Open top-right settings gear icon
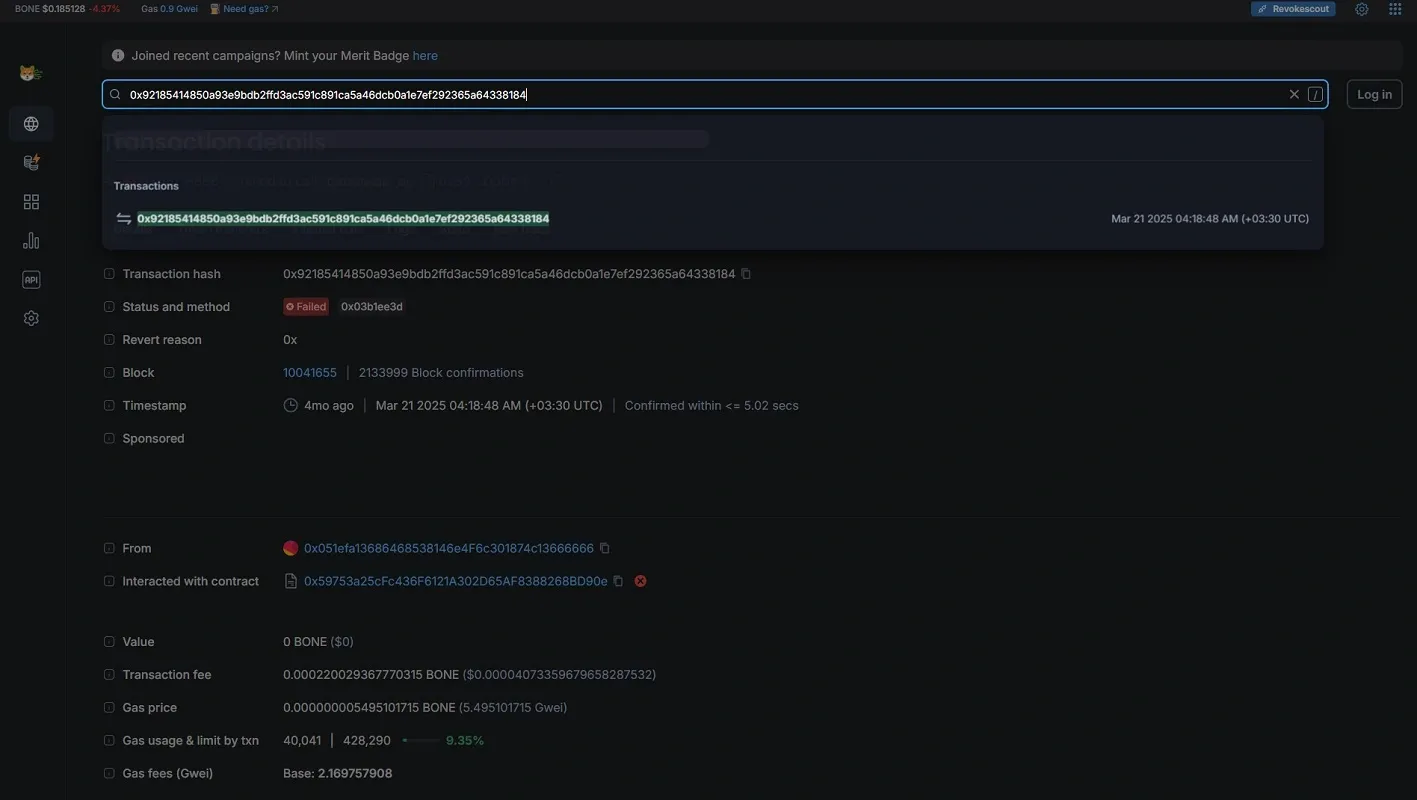Image resolution: width=1417 pixels, height=800 pixels. coord(1362,9)
